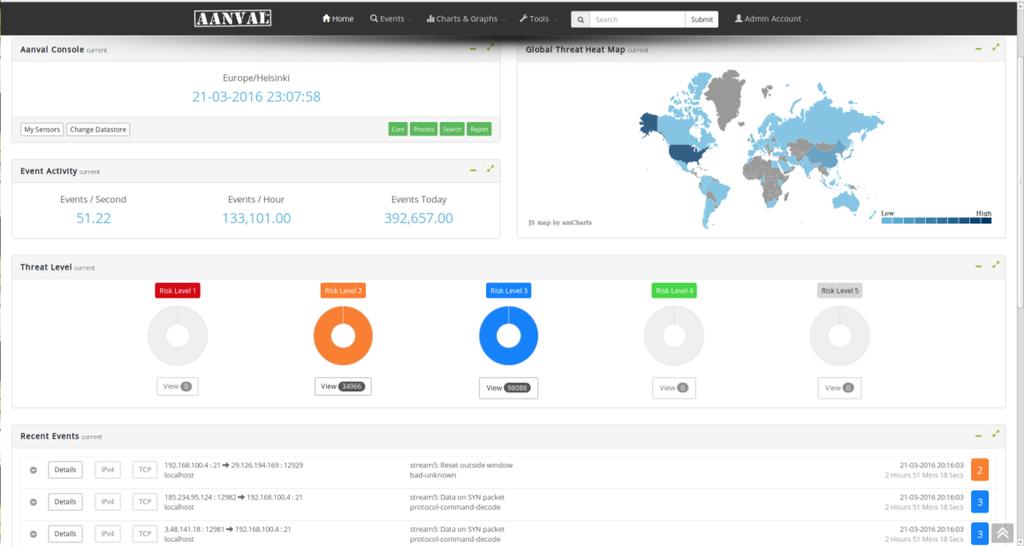This screenshot has width=1024, height=546.
Task: Minimize the Aanval Console panel
Action: tap(473, 49)
